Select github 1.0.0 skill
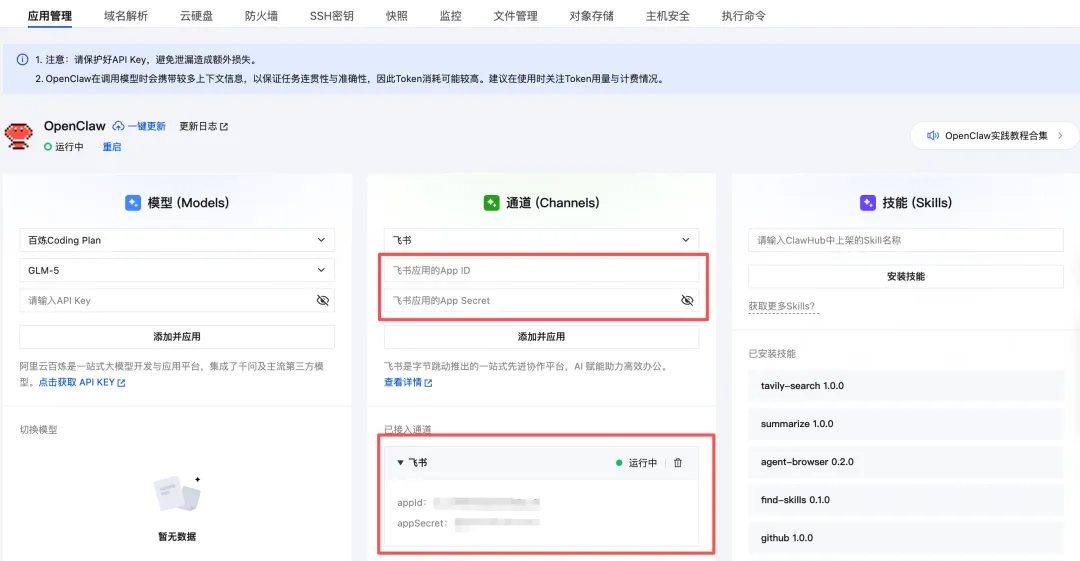 point(906,538)
